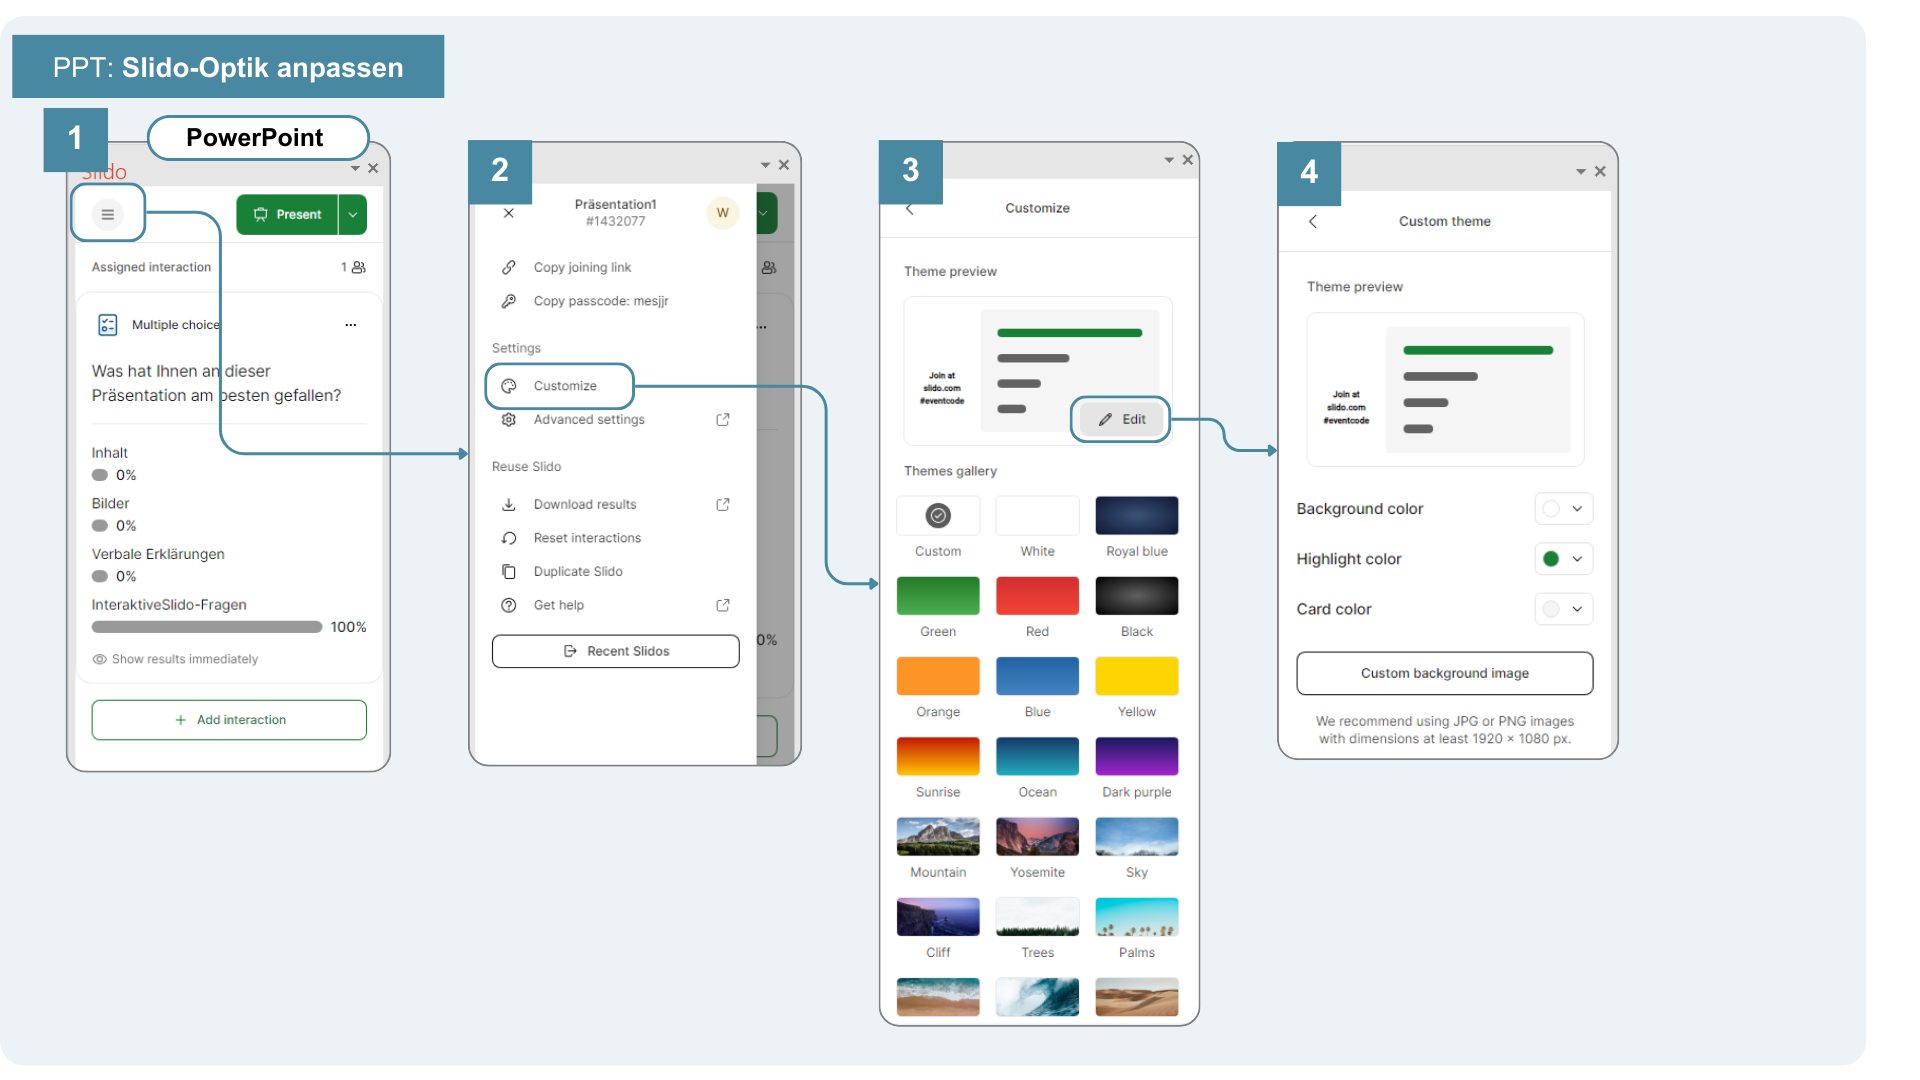Click the Recent Slidos button

pyautogui.click(x=616, y=651)
